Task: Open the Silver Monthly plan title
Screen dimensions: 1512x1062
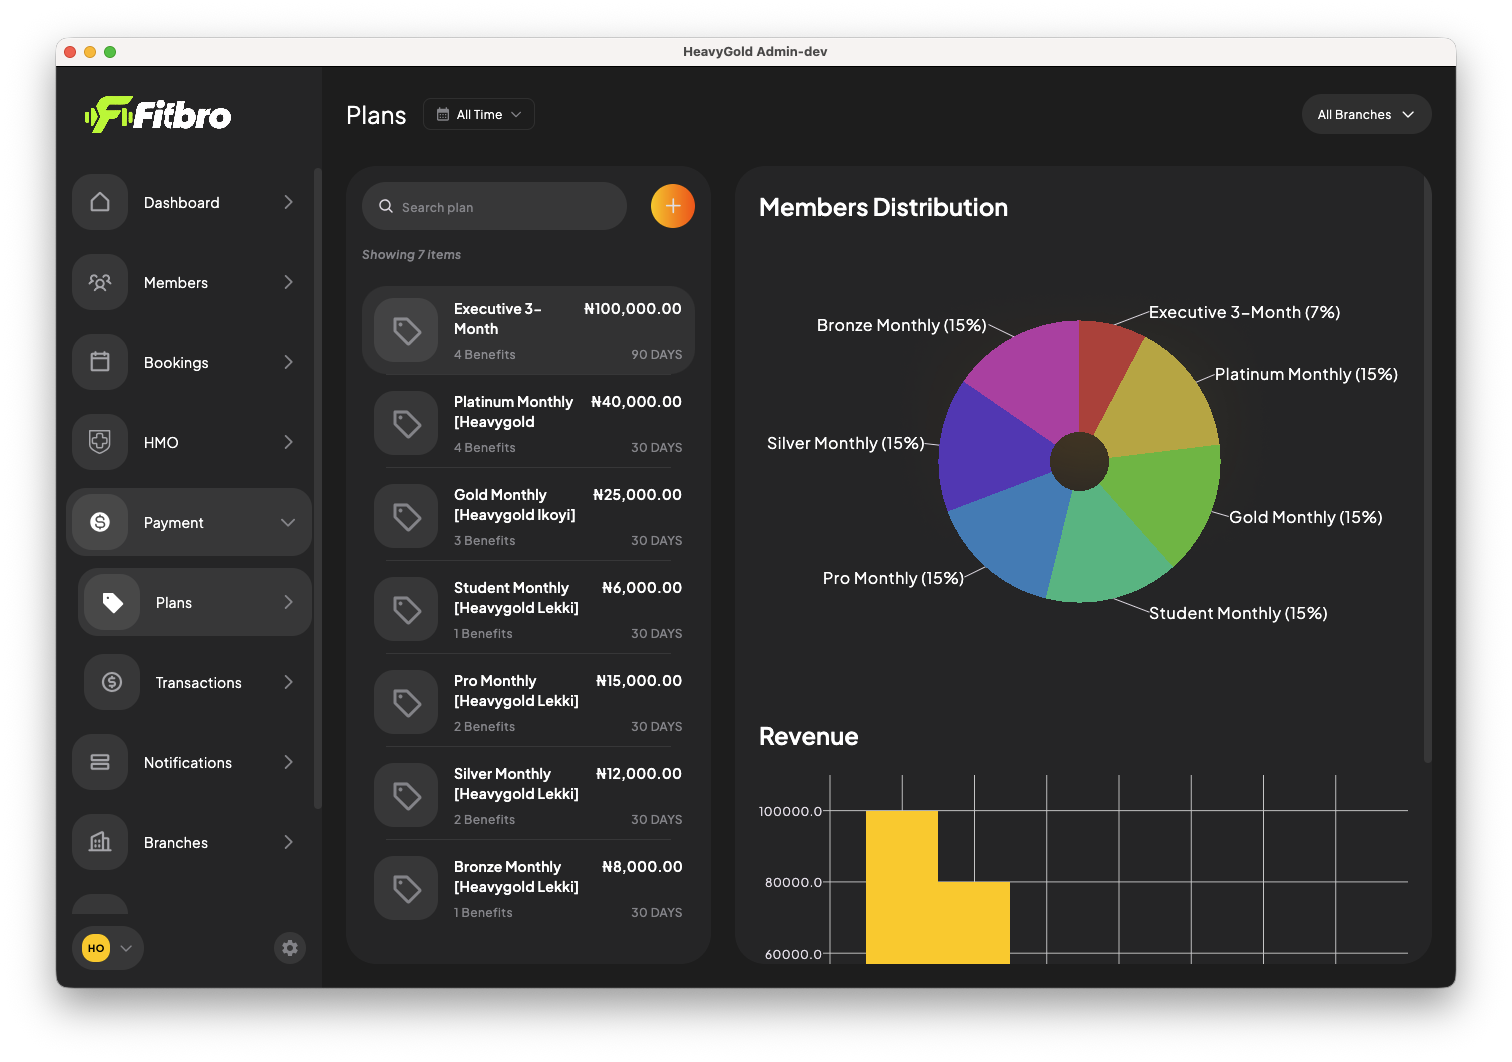Action: pos(516,784)
